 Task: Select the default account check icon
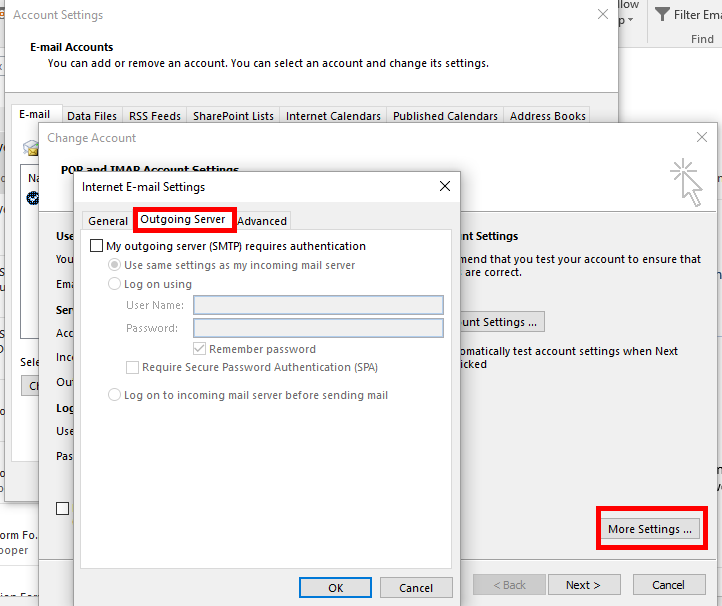(33, 198)
